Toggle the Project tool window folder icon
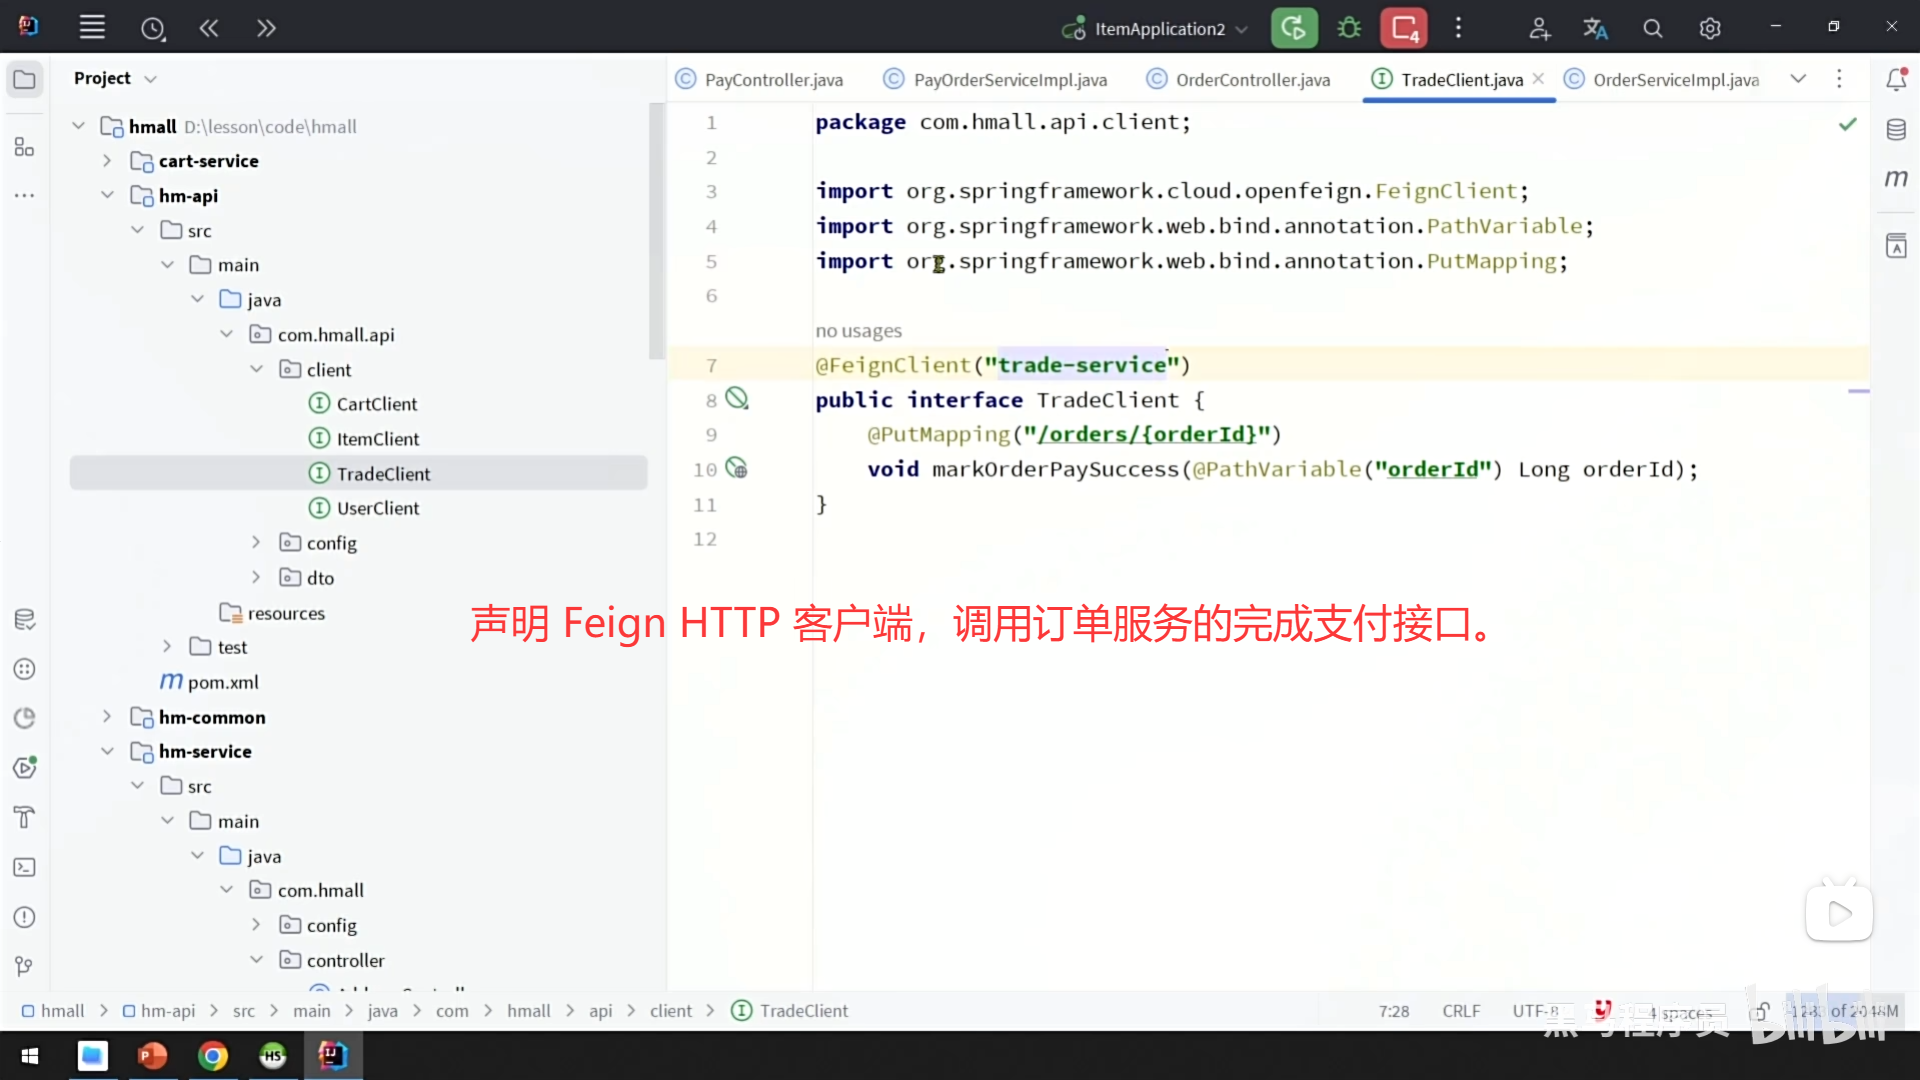The width and height of the screenshot is (1920, 1080). click(25, 79)
